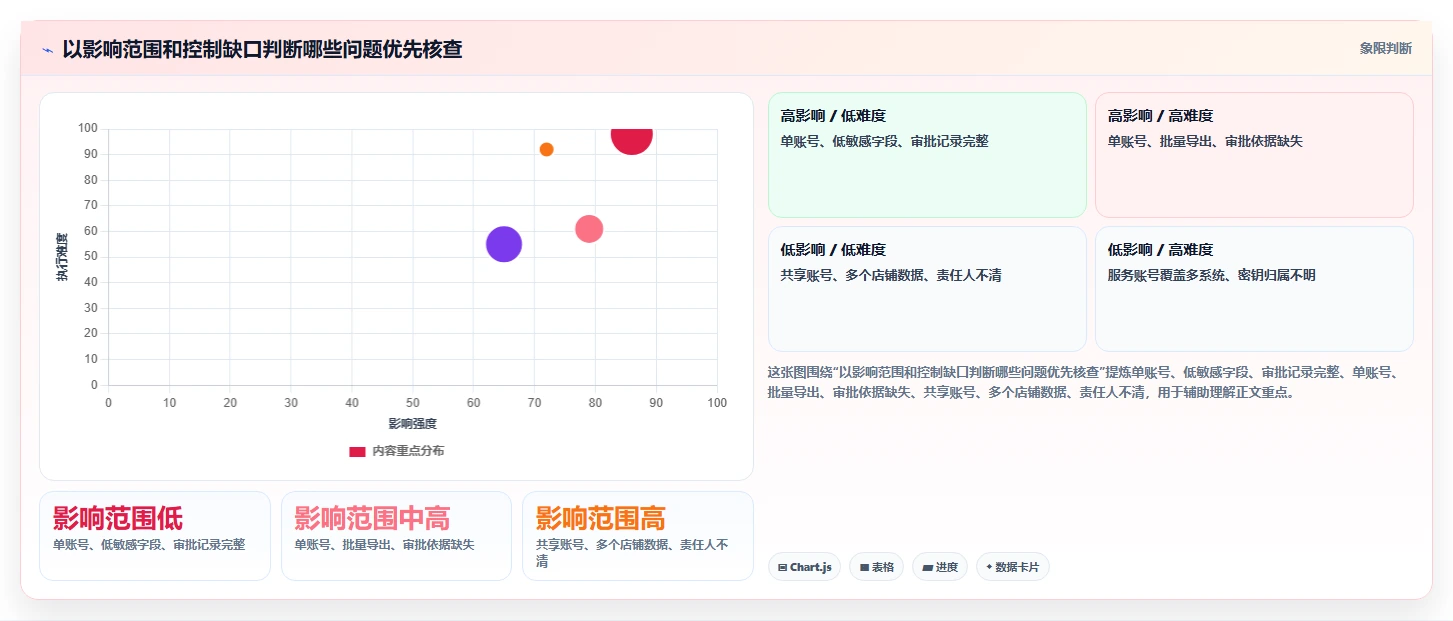Open the 低影响 / 高难度 quadrant card
The height and width of the screenshot is (621, 1453).
1254,289
